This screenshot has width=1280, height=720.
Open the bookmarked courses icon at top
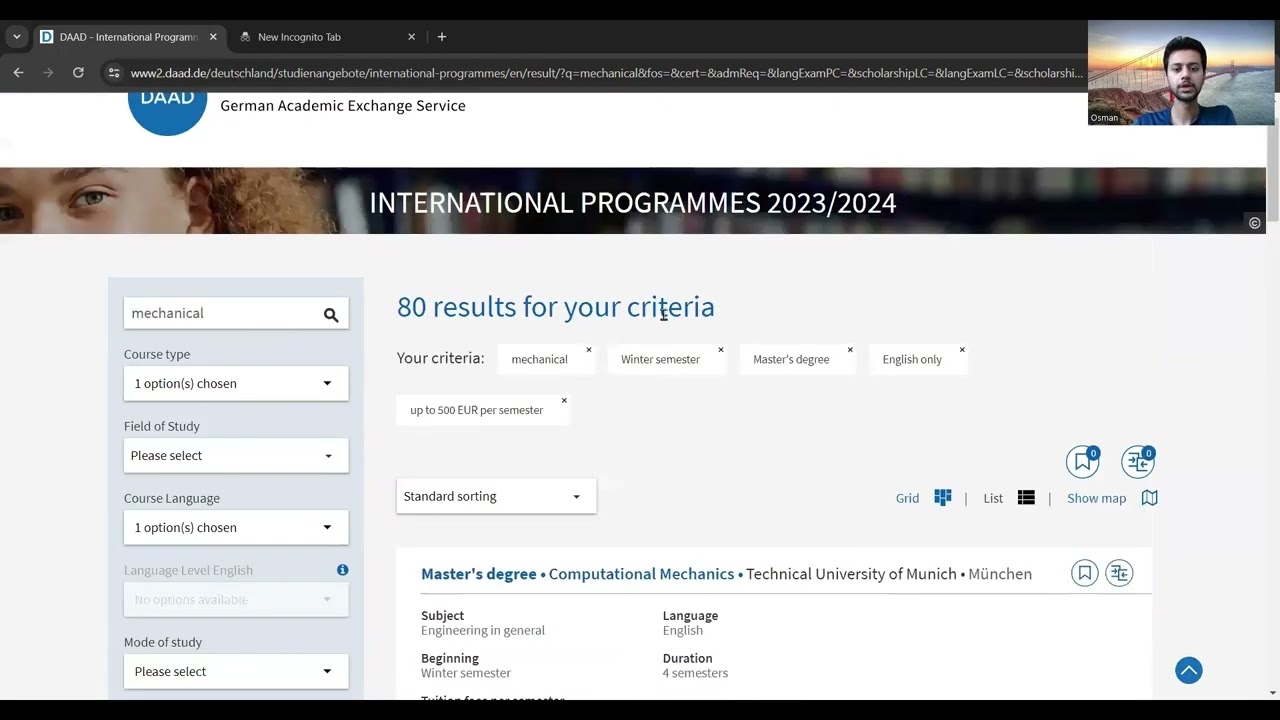click(x=1083, y=461)
